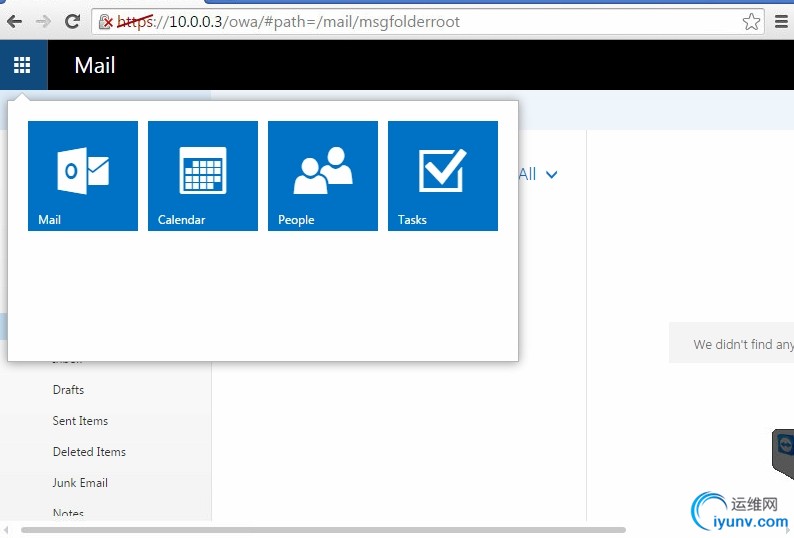Select the Drafts folder
This screenshot has height=538, width=794.
pos(68,390)
